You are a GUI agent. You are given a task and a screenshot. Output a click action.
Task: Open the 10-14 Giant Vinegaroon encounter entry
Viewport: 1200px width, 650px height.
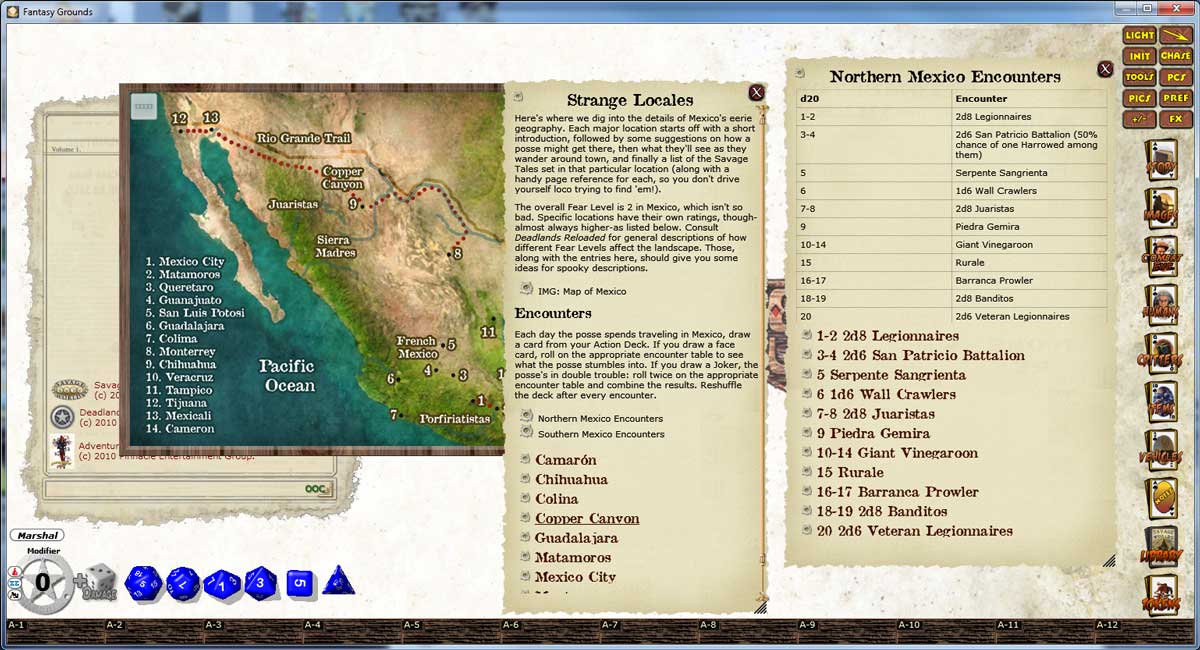(896, 452)
